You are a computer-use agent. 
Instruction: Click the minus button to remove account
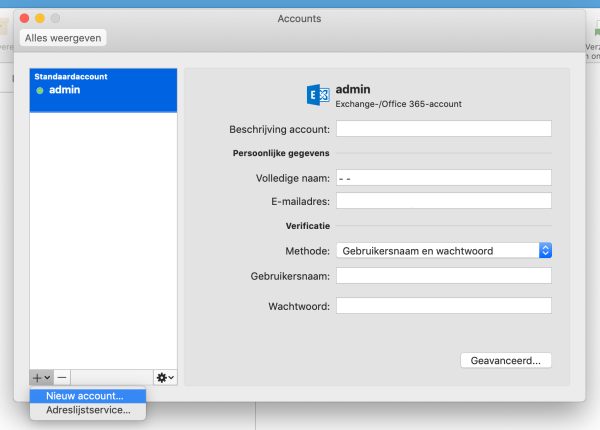click(x=62, y=377)
